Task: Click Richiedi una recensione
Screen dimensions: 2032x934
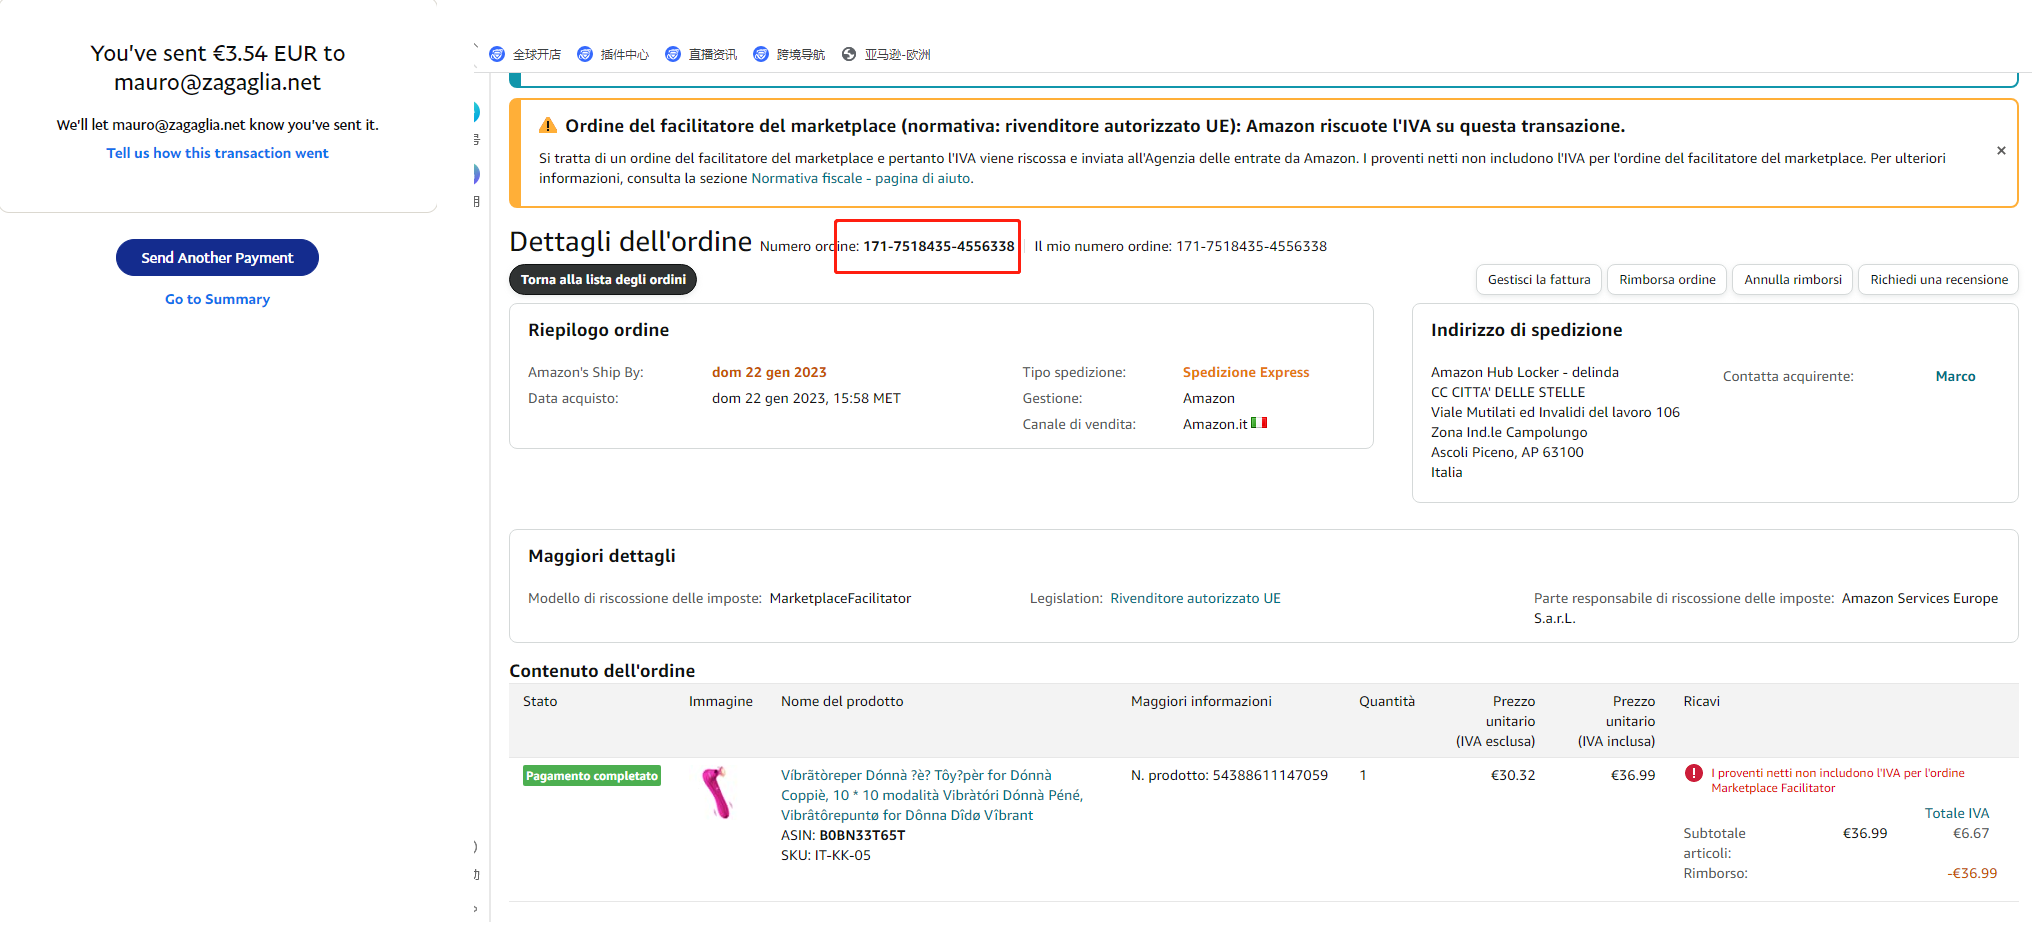Action: [1938, 280]
